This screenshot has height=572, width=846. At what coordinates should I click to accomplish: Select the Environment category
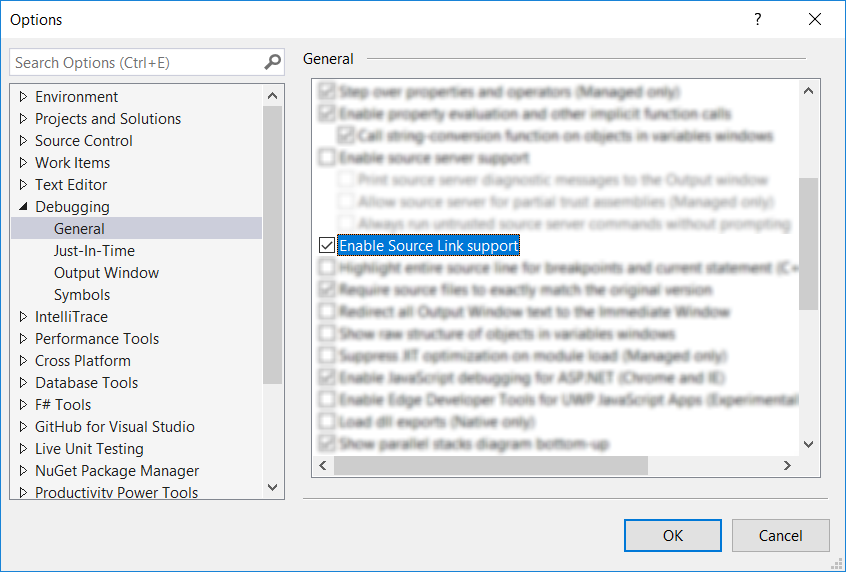[77, 97]
